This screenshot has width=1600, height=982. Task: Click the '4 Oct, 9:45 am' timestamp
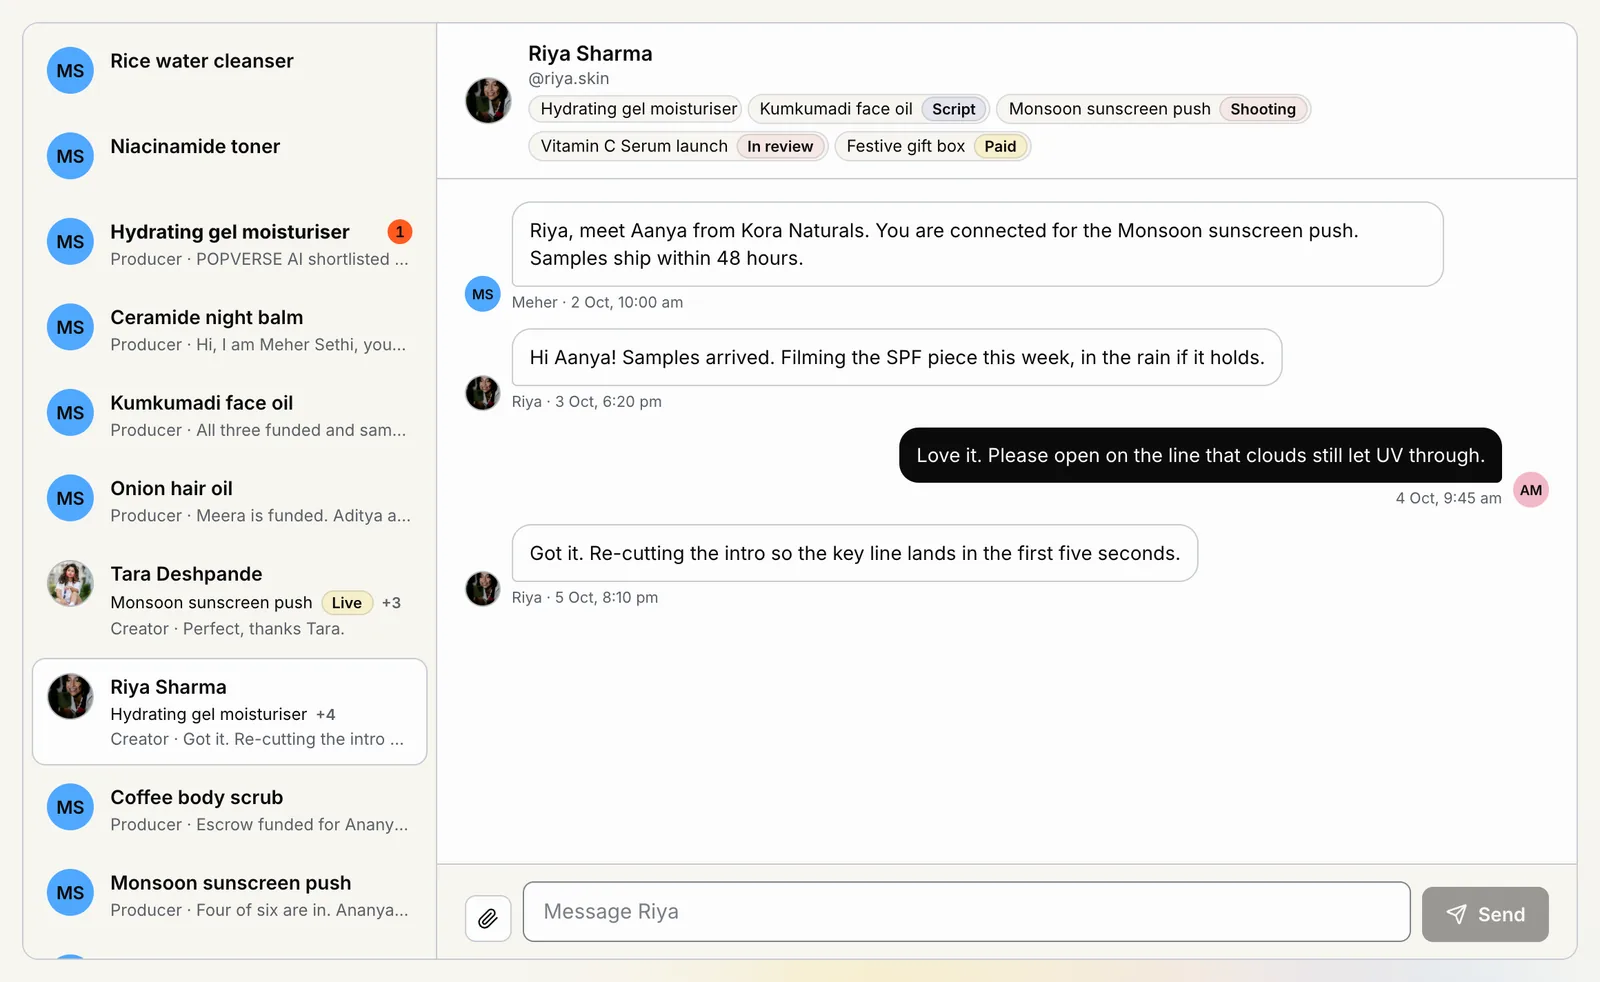(1448, 498)
